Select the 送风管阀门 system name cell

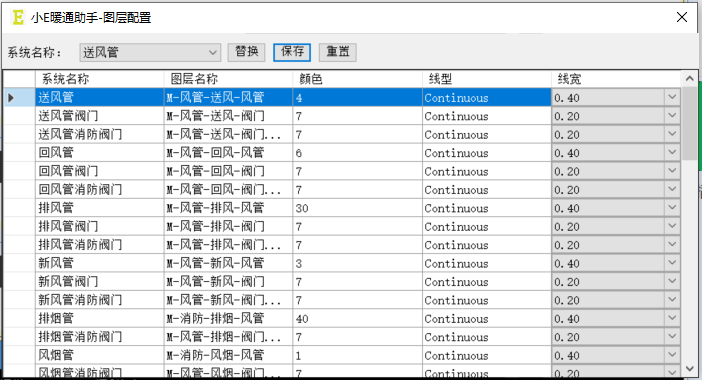tap(100, 116)
